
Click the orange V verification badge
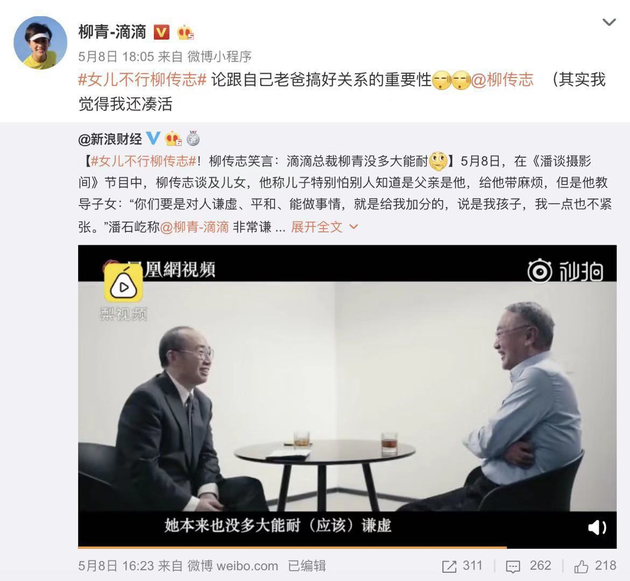point(162,32)
